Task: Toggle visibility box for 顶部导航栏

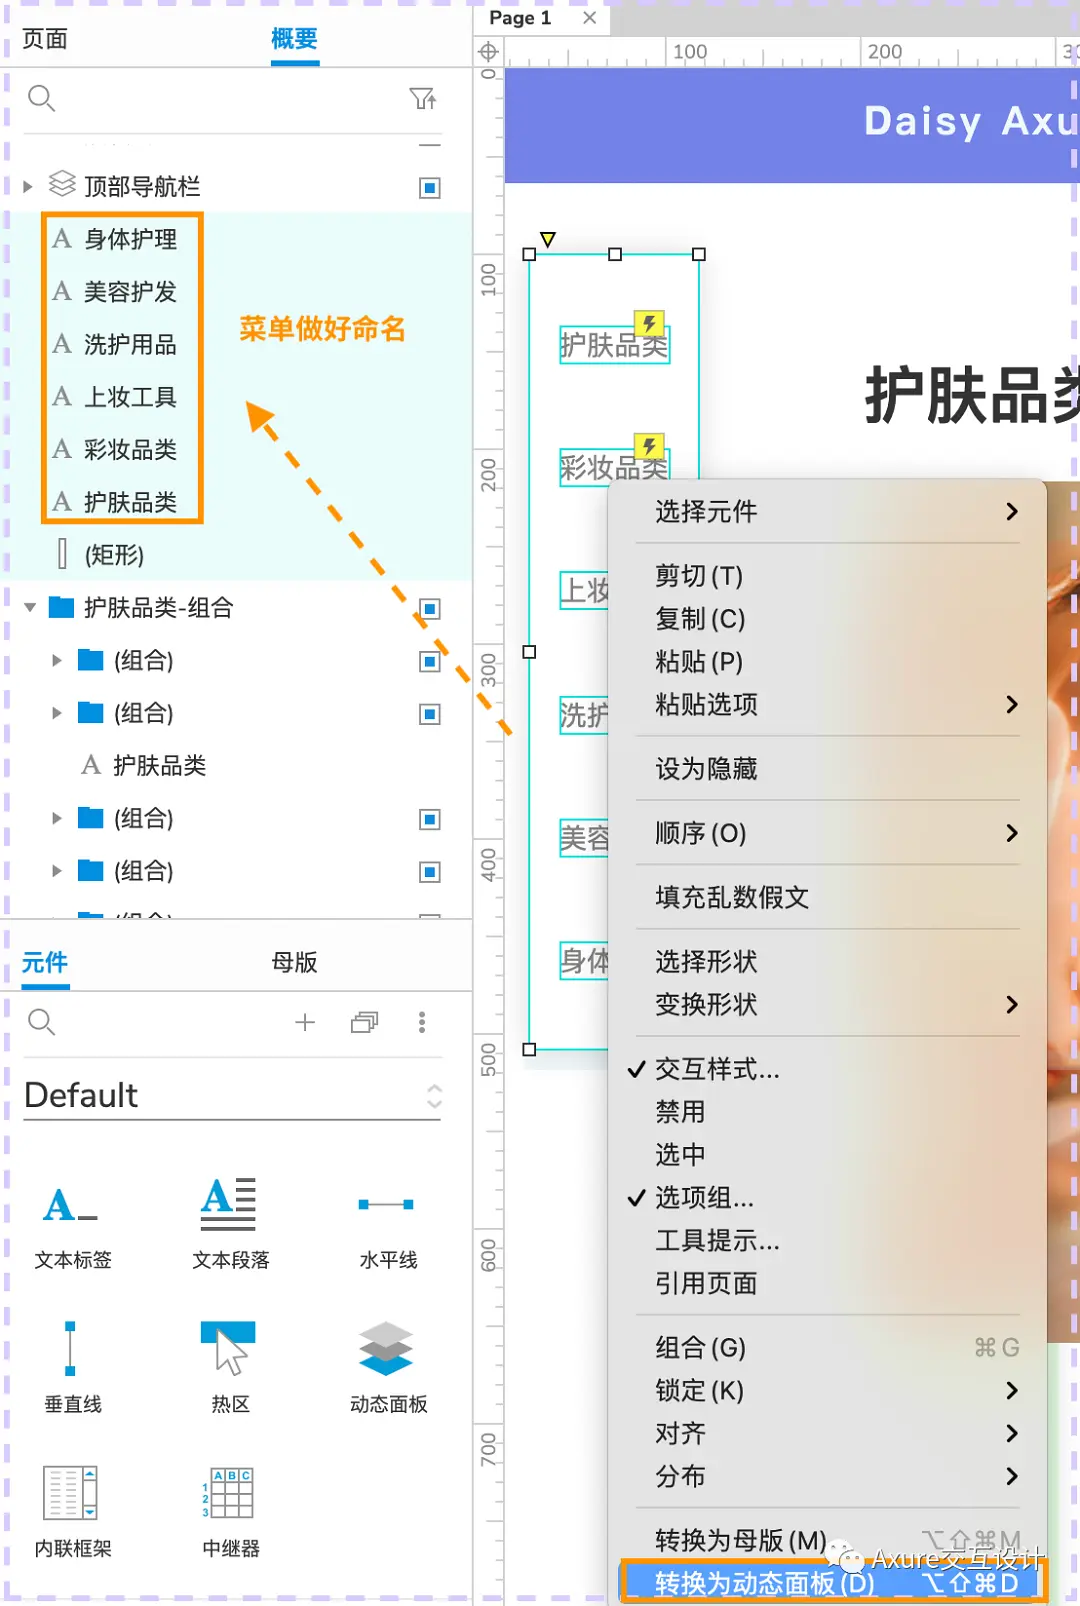Action: click(x=430, y=187)
